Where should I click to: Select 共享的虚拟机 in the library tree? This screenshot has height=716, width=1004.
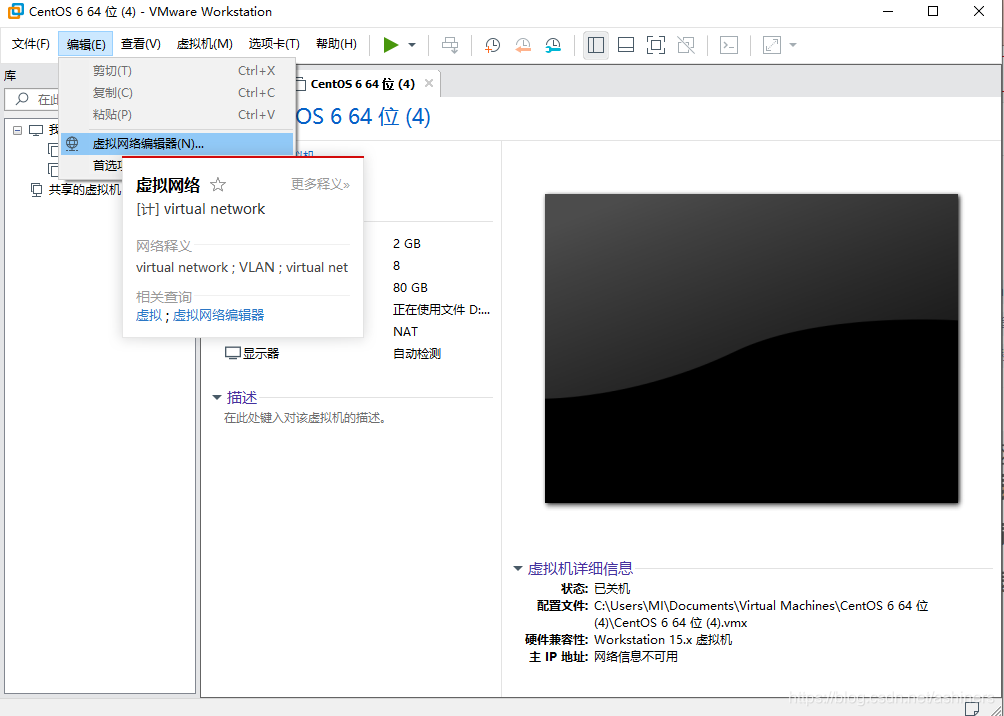pos(85,190)
